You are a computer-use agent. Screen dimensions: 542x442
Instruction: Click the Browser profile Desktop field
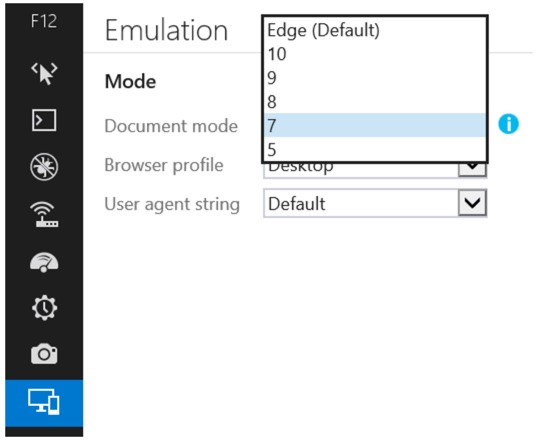(361, 170)
